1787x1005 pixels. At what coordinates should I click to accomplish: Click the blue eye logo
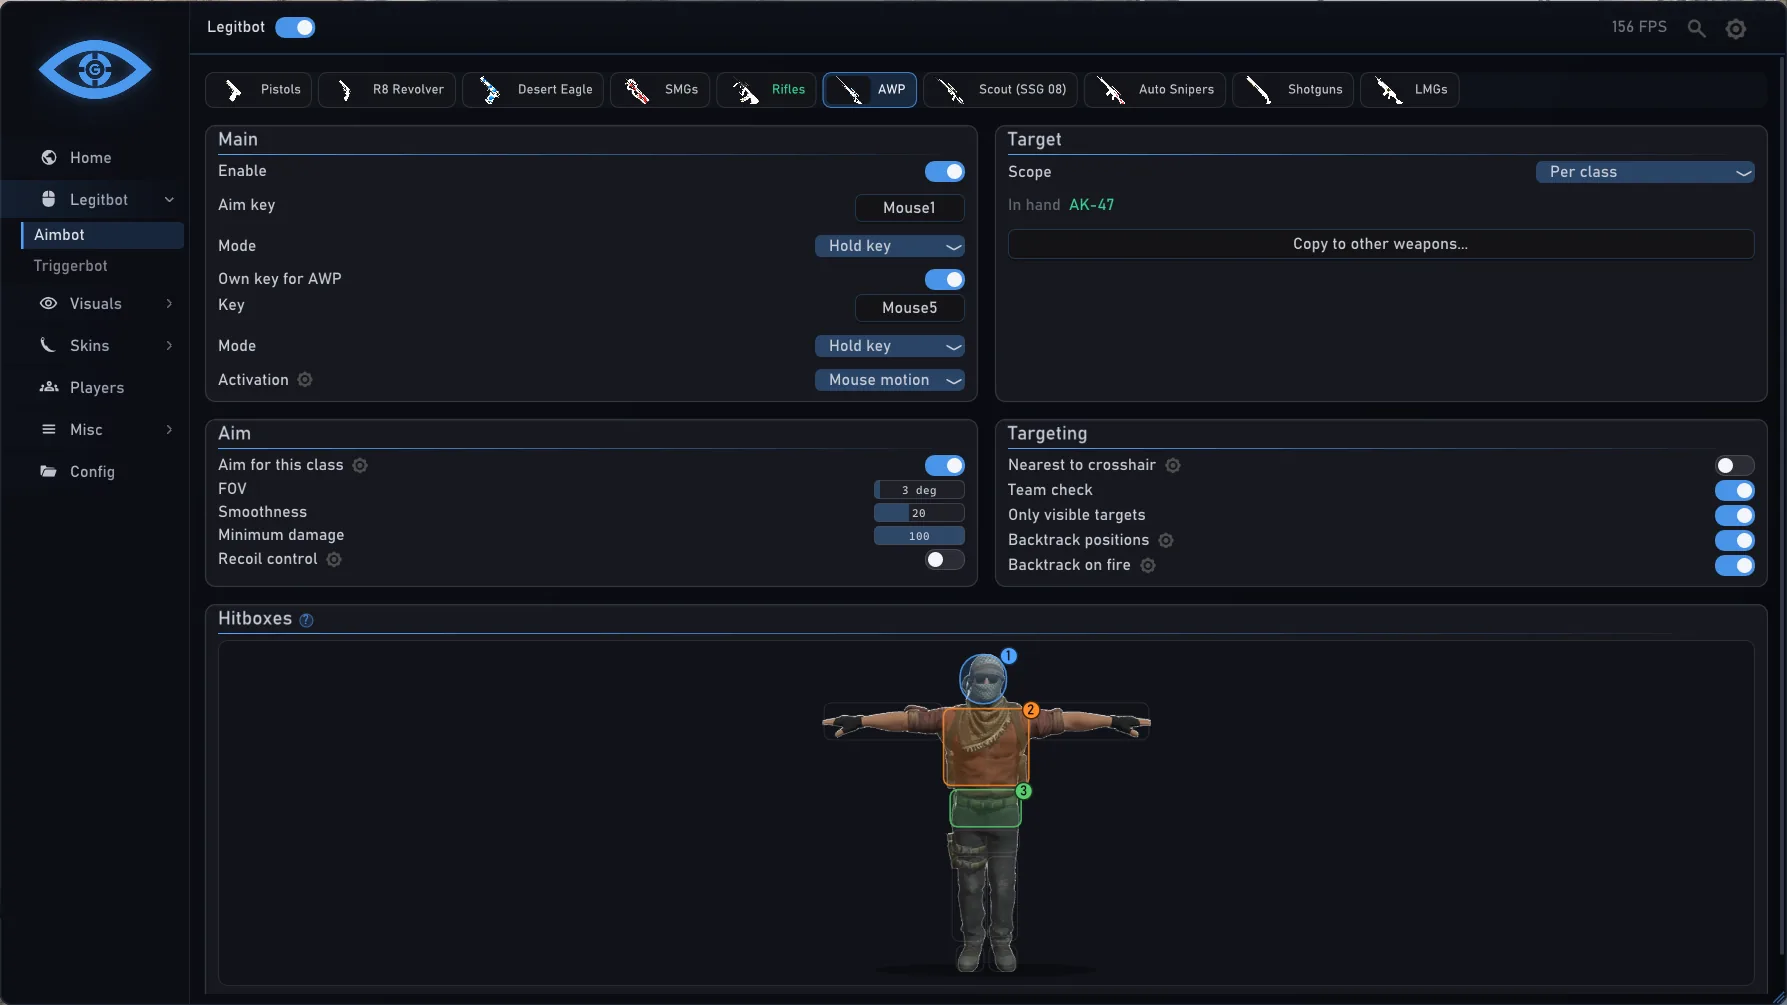click(95, 69)
